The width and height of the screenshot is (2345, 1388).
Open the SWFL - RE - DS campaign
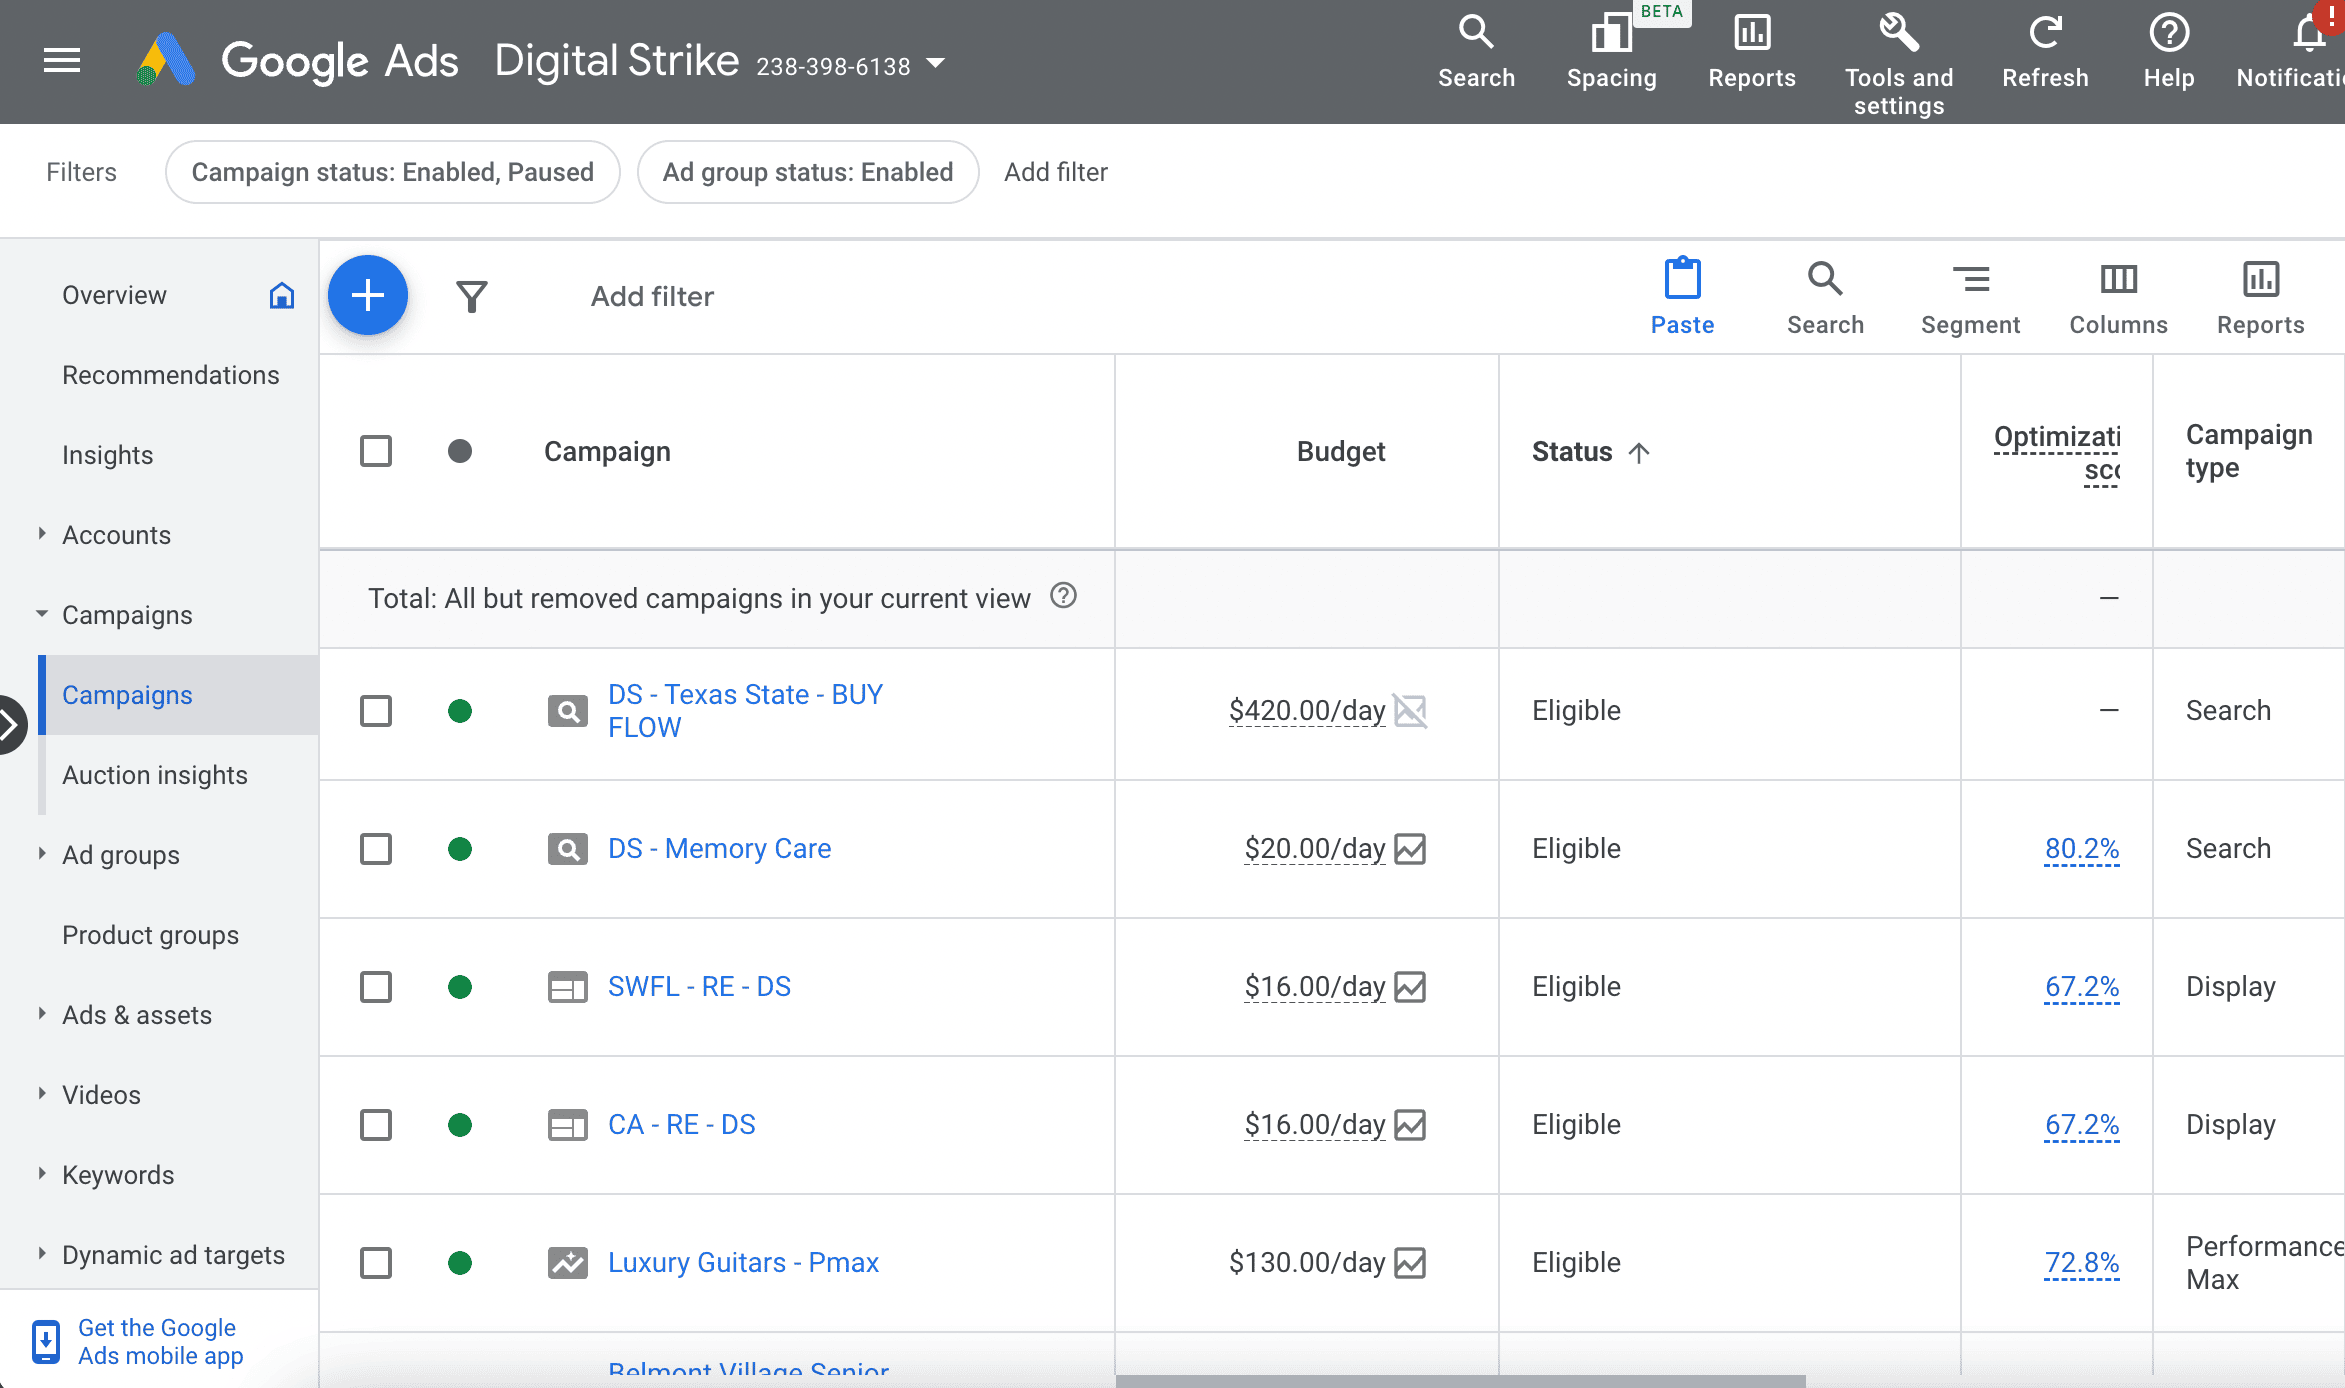pyautogui.click(x=699, y=987)
